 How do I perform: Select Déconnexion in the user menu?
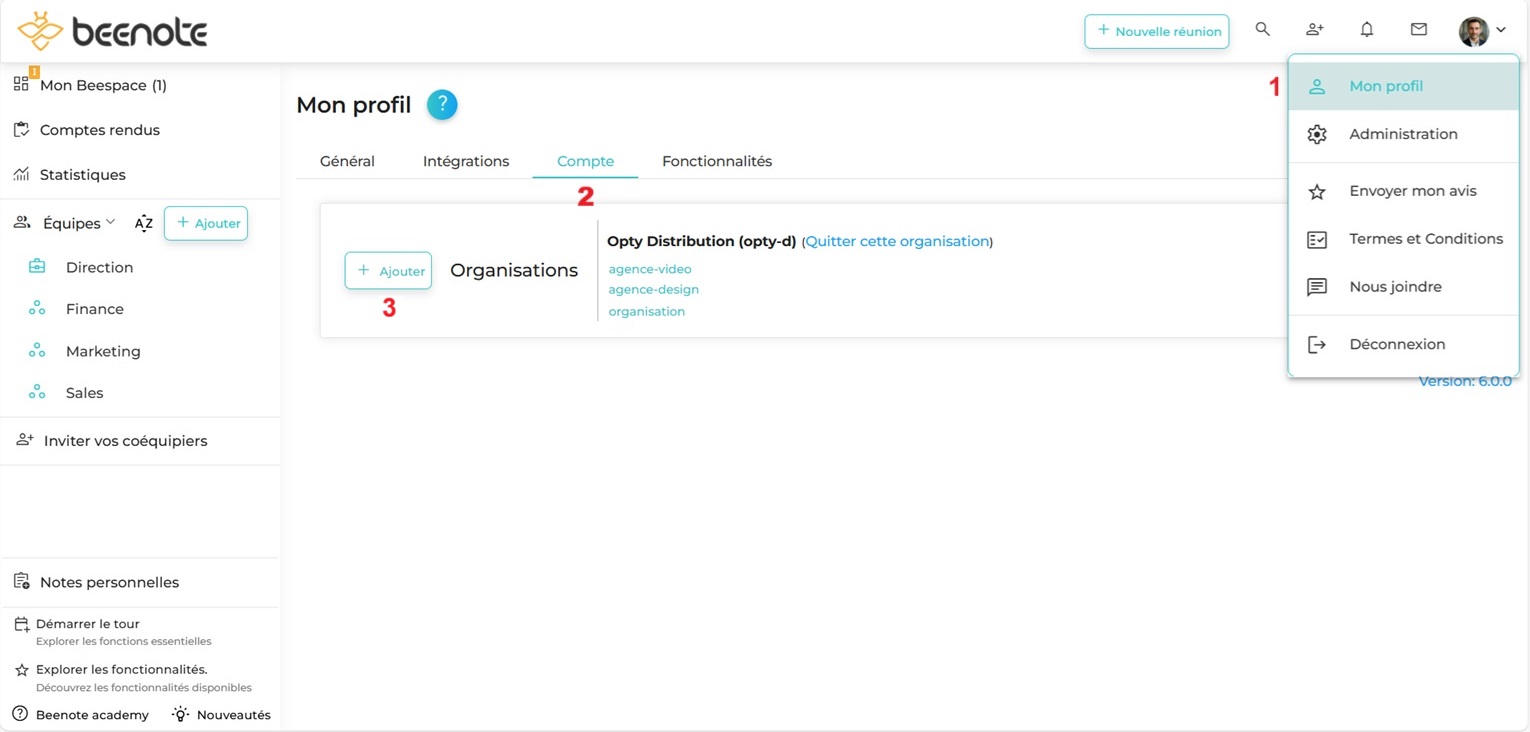tap(1397, 344)
